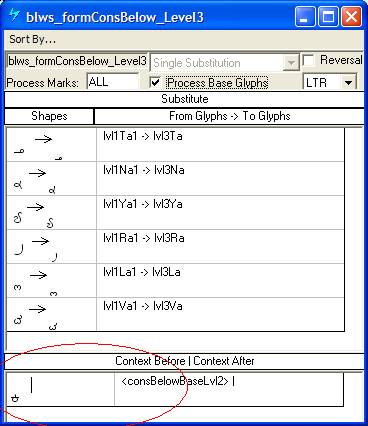Click the Shapes column header
The height and width of the screenshot is (426, 368).
[x=49, y=116]
